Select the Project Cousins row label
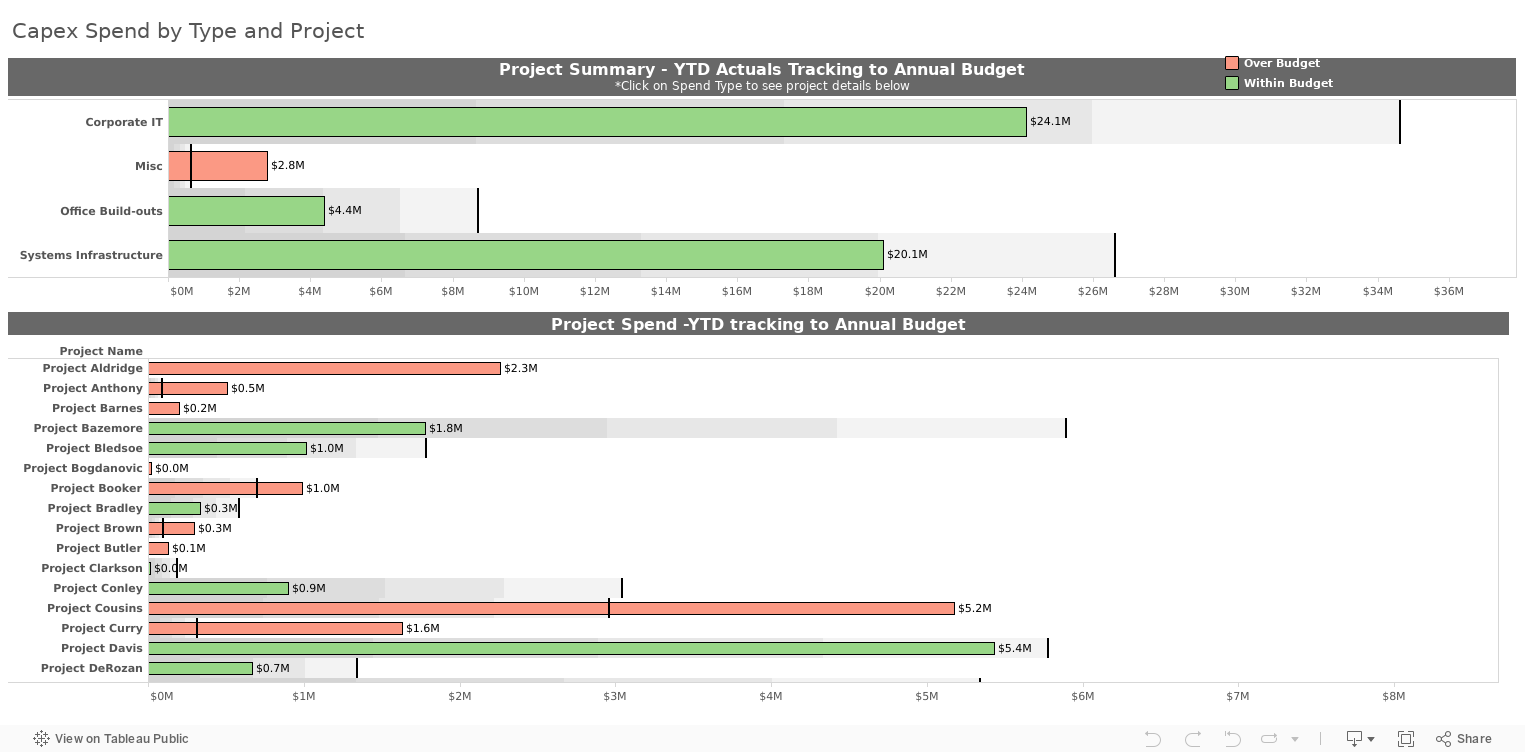The width and height of the screenshot is (1525, 752). 95,608
